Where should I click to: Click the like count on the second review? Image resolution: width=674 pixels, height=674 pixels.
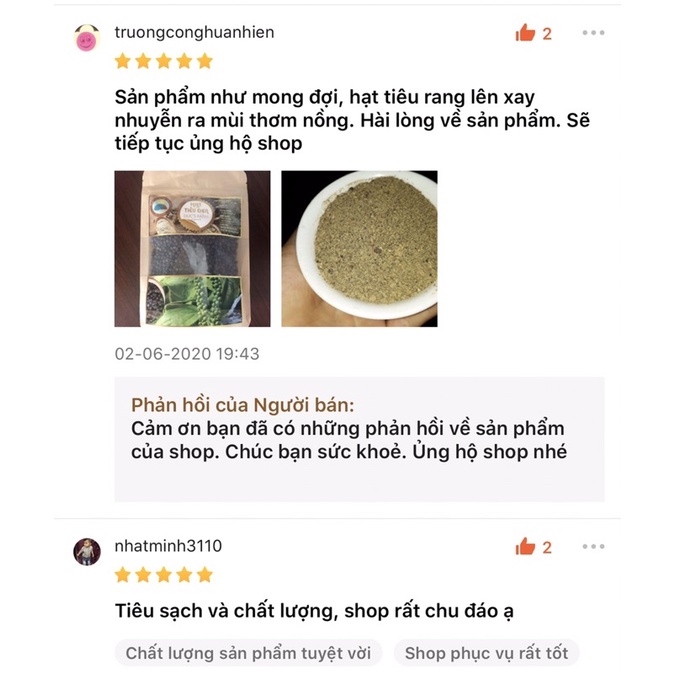coord(547,547)
